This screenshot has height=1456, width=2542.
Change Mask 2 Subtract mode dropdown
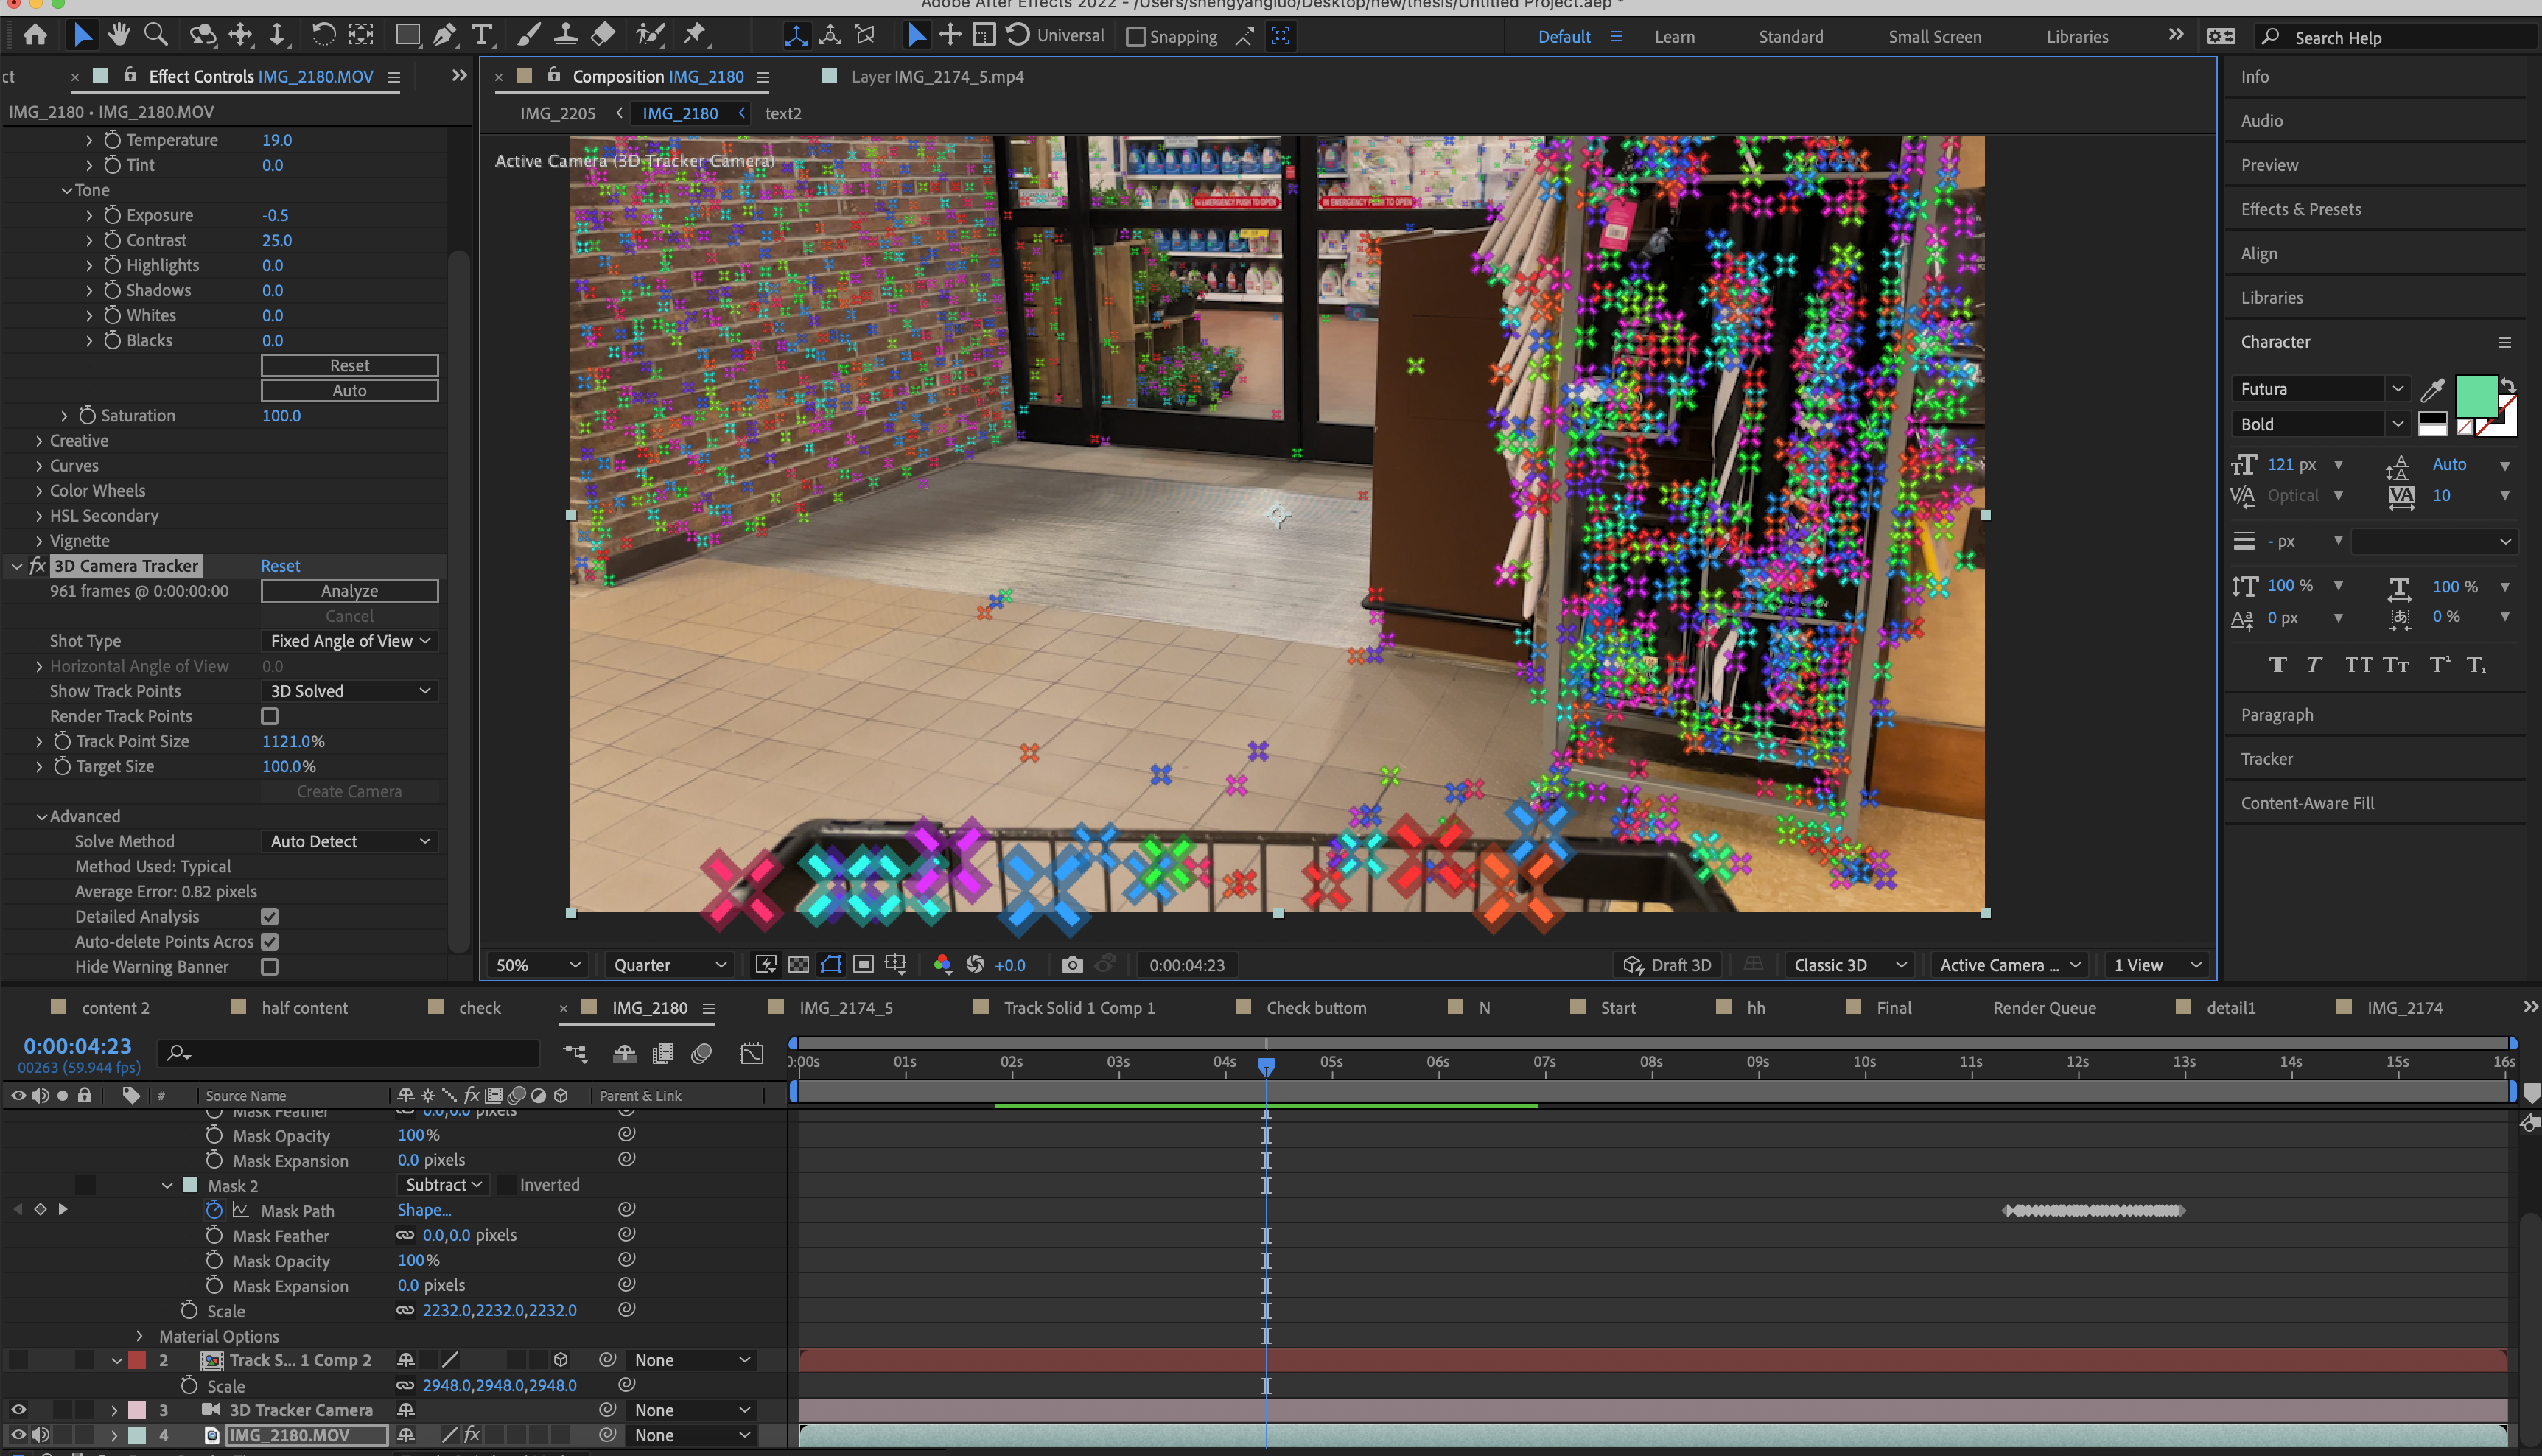443,1185
